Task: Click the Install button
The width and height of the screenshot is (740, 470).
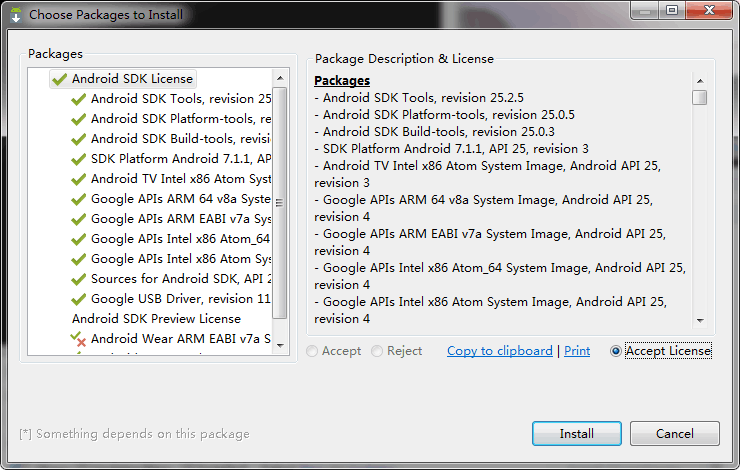Action: 577,434
